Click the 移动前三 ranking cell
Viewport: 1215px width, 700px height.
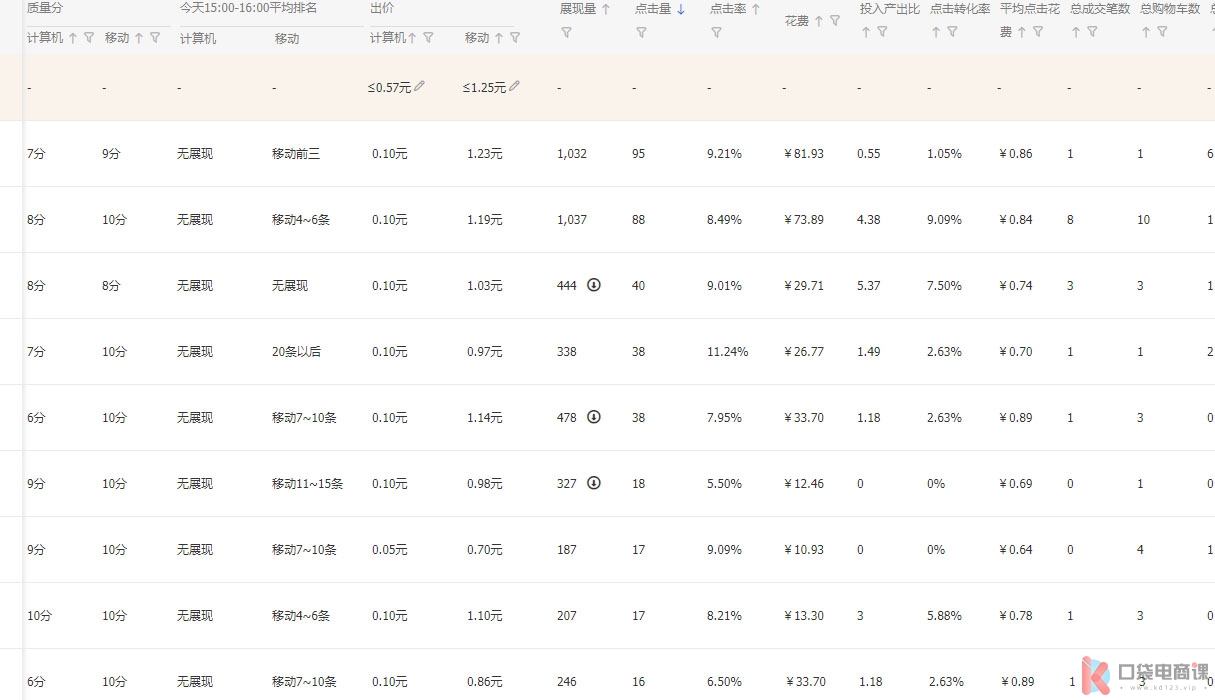tap(296, 154)
